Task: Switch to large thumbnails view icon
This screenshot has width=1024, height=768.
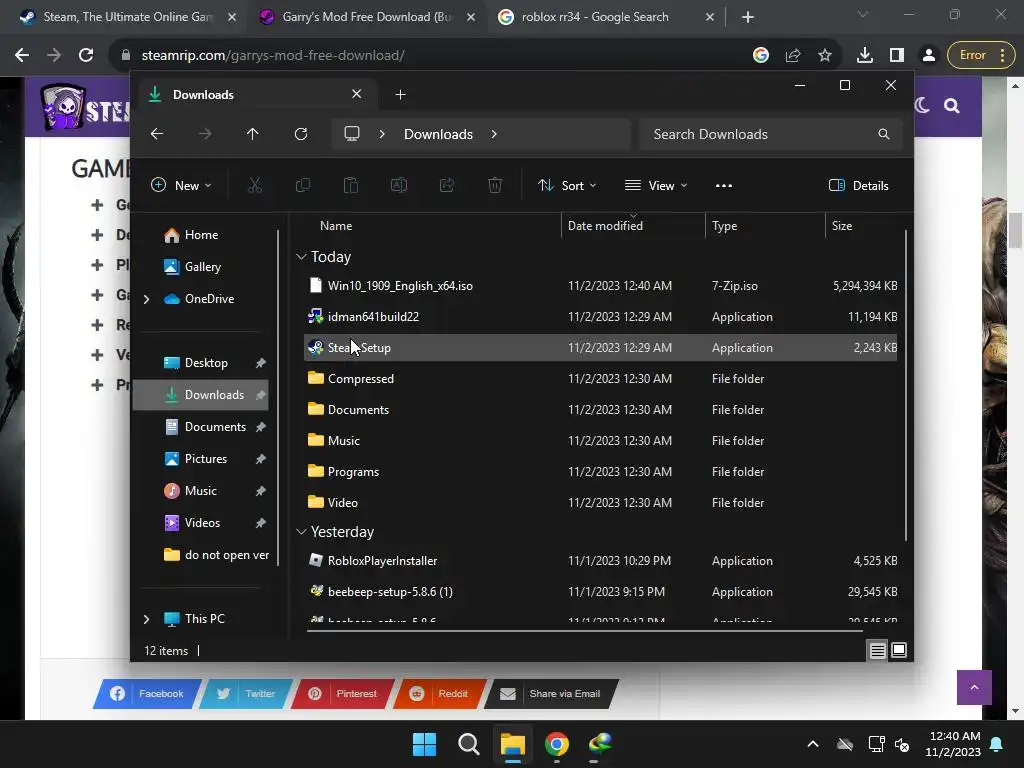Action: [x=899, y=650]
